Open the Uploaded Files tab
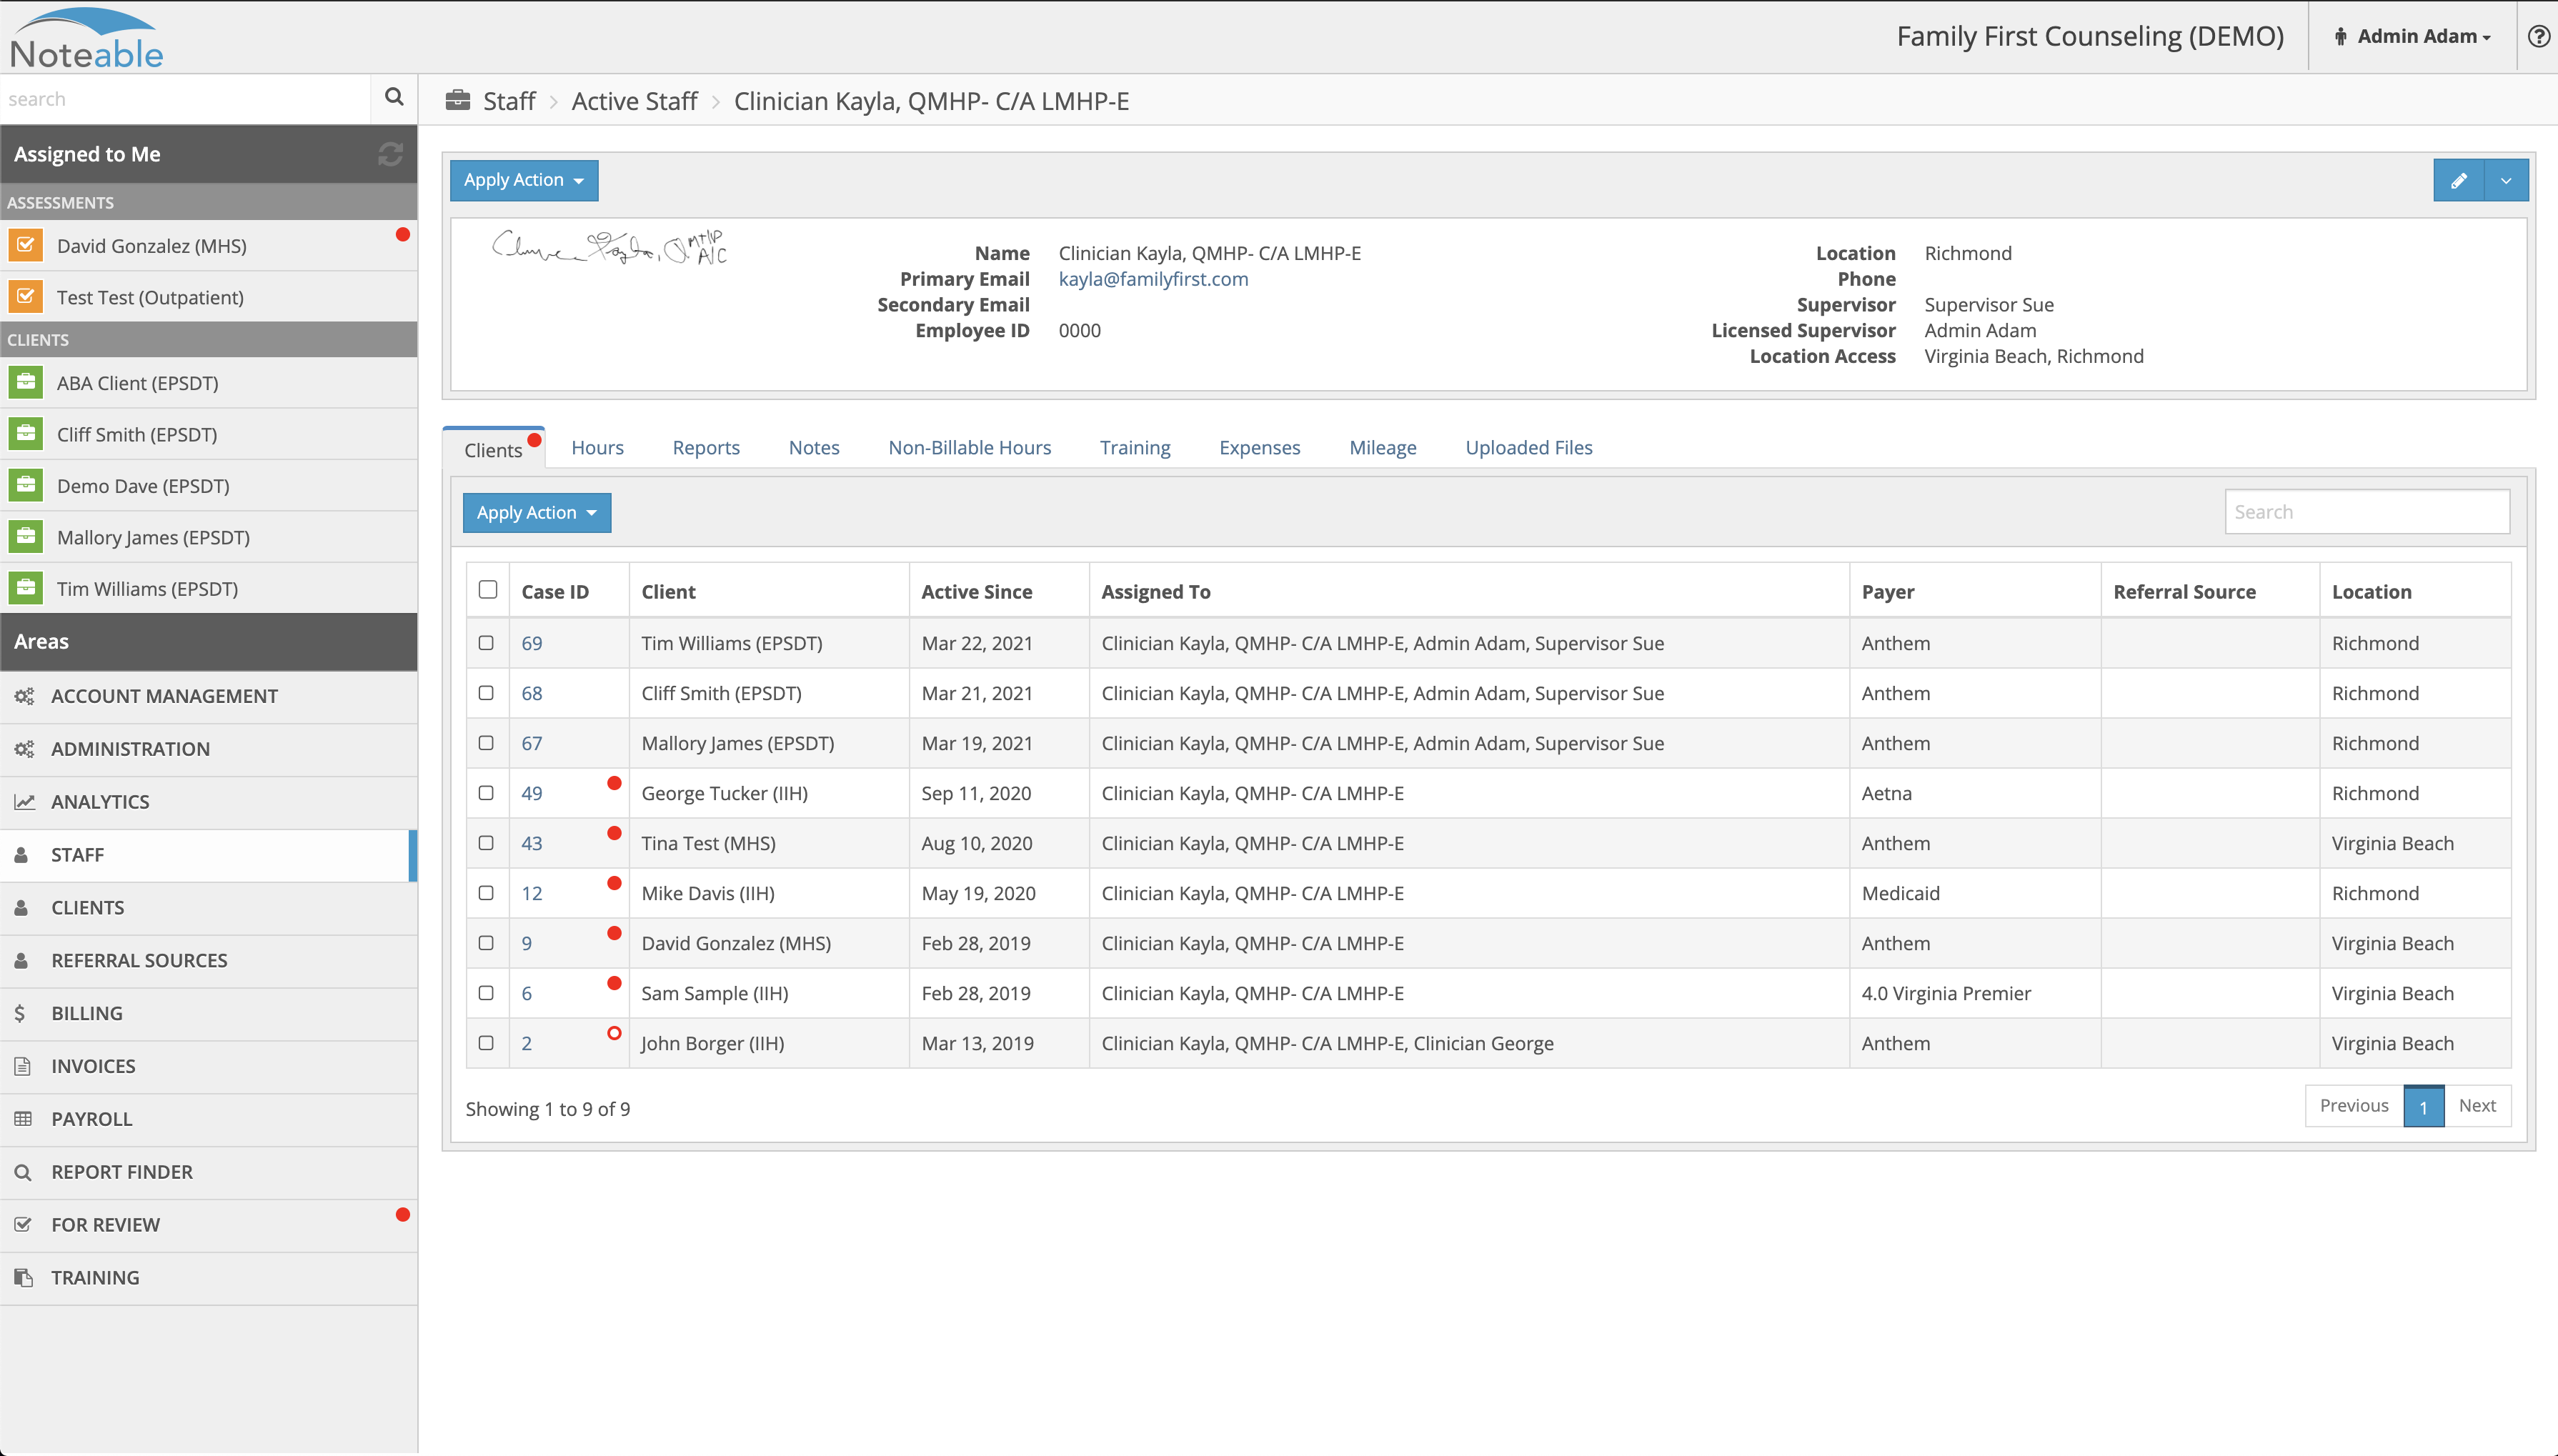The height and width of the screenshot is (1456, 2558). [x=1528, y=447]
